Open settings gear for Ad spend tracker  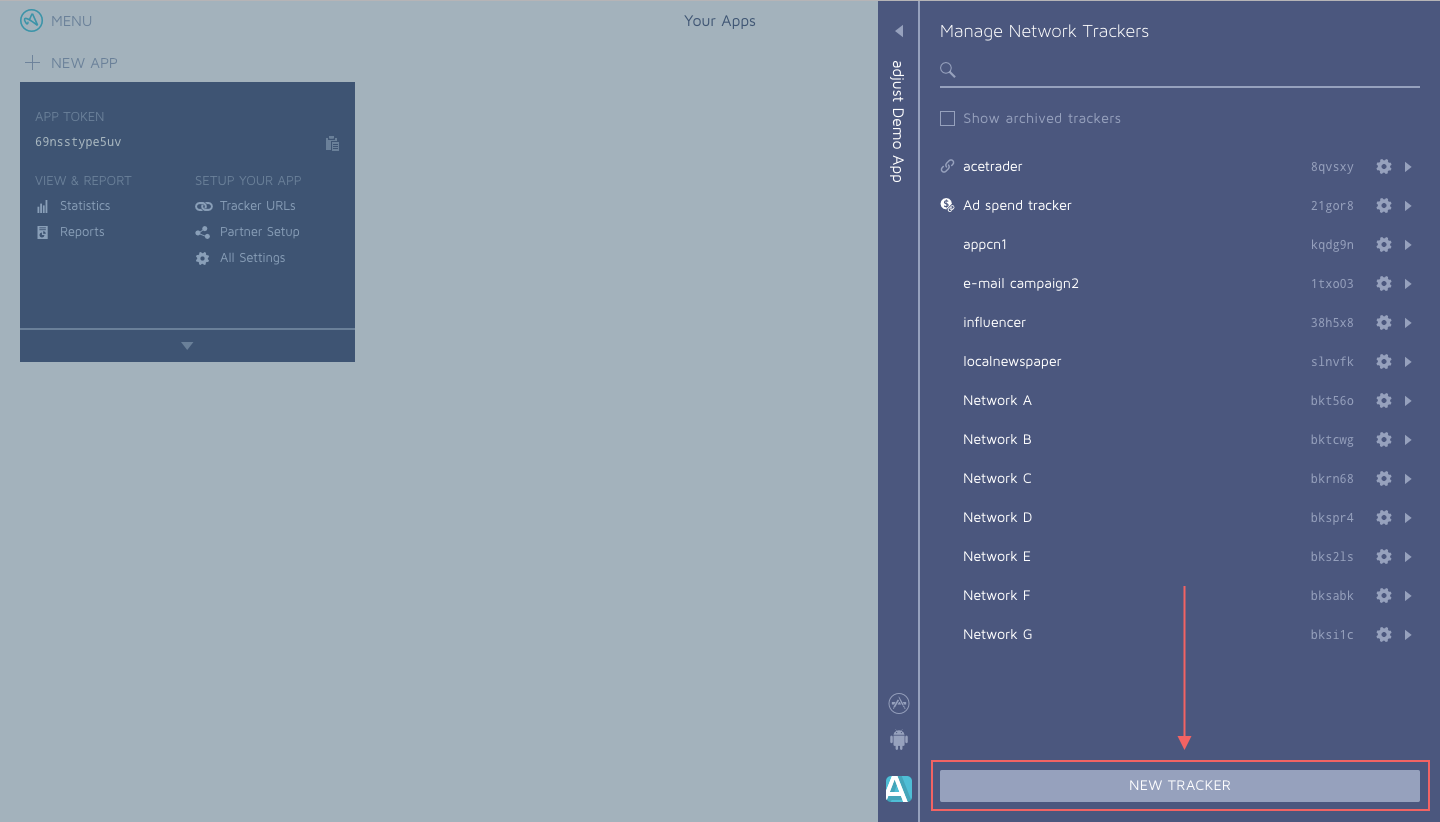pyautogui.click(x=1384, y=206)
